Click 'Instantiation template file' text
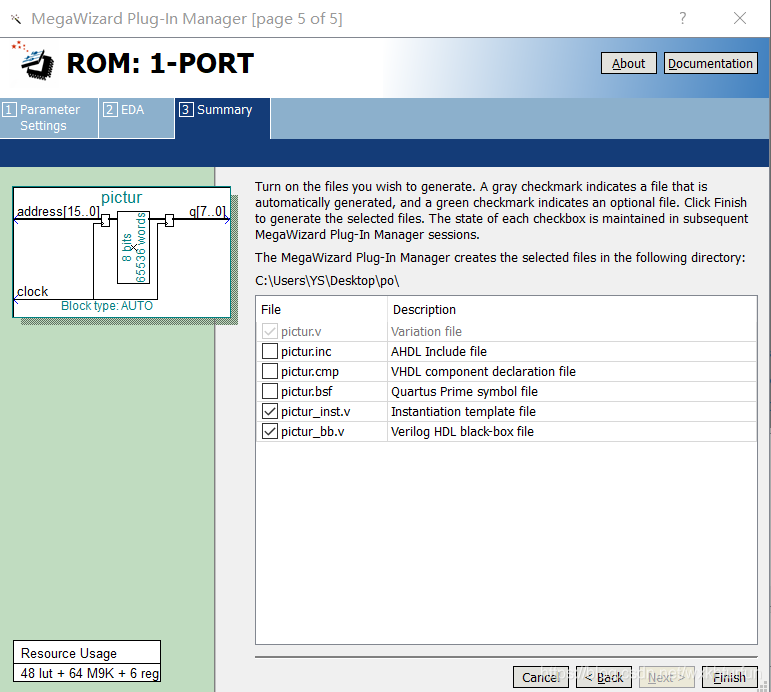 [463, 411]
